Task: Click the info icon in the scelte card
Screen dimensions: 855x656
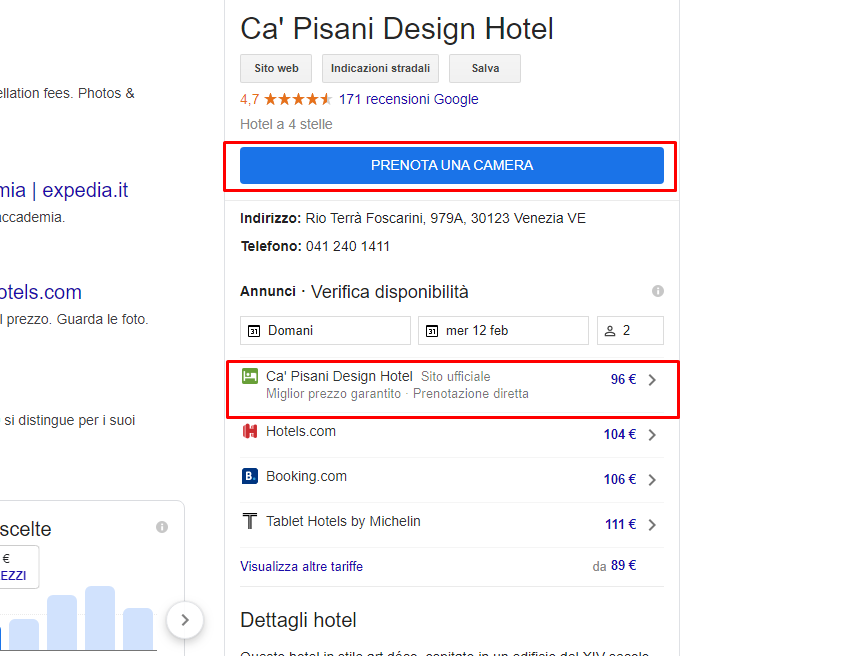Action: pos(162,527)
